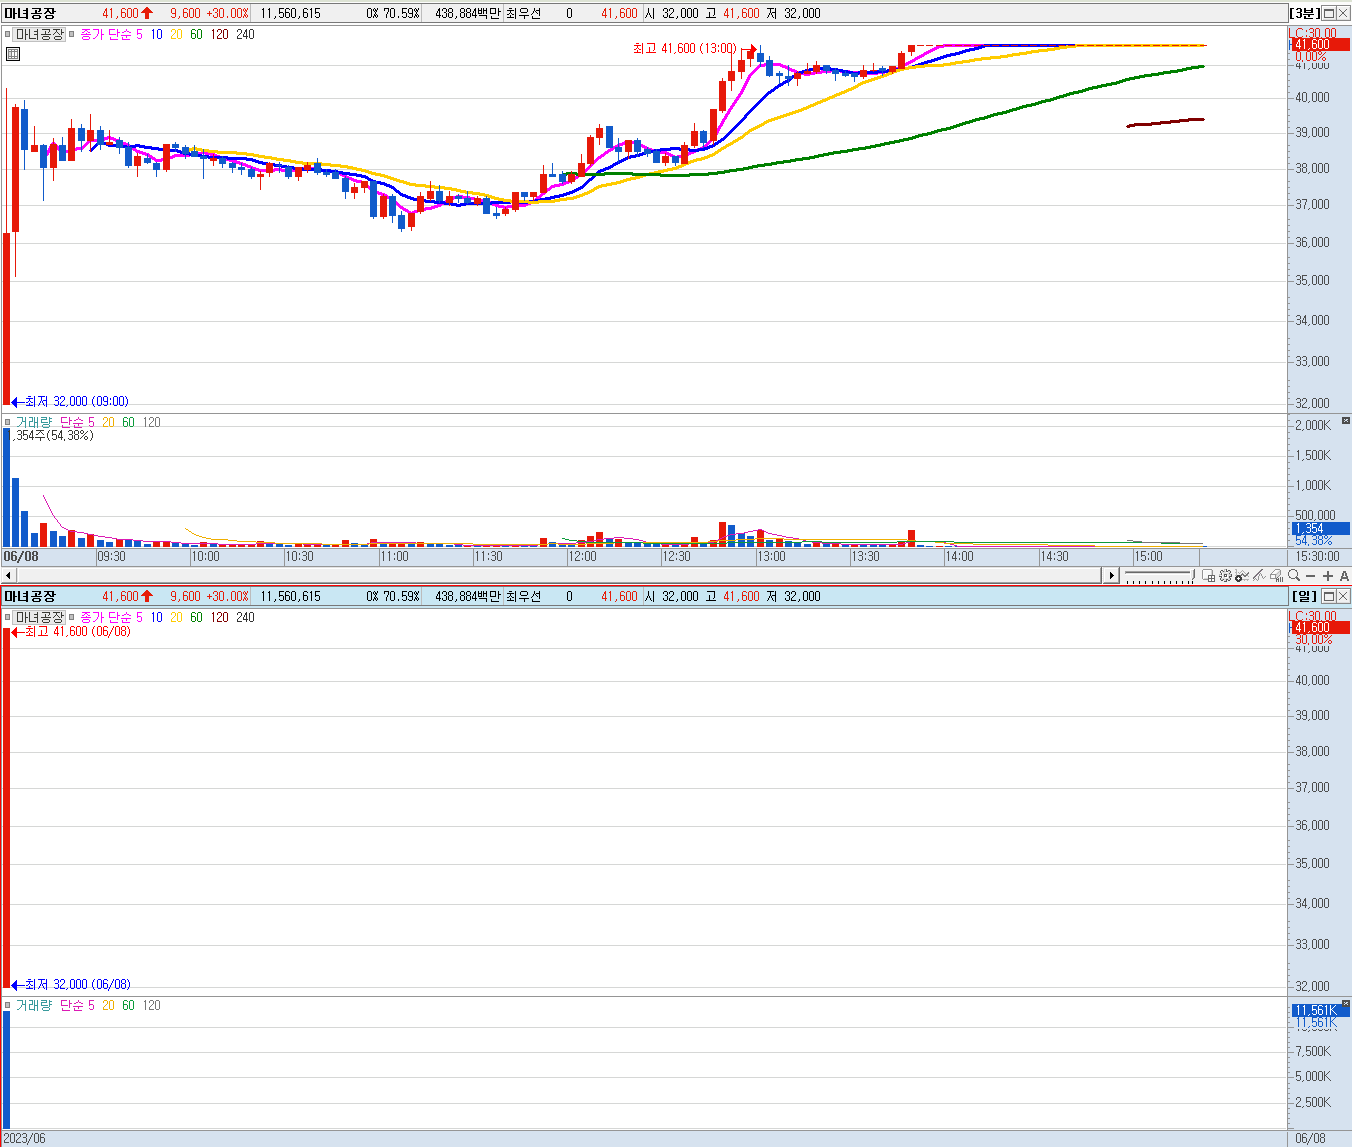
Task: Click the horizontal scrollbar track under upper chart
Action: (x=560, y=576)
